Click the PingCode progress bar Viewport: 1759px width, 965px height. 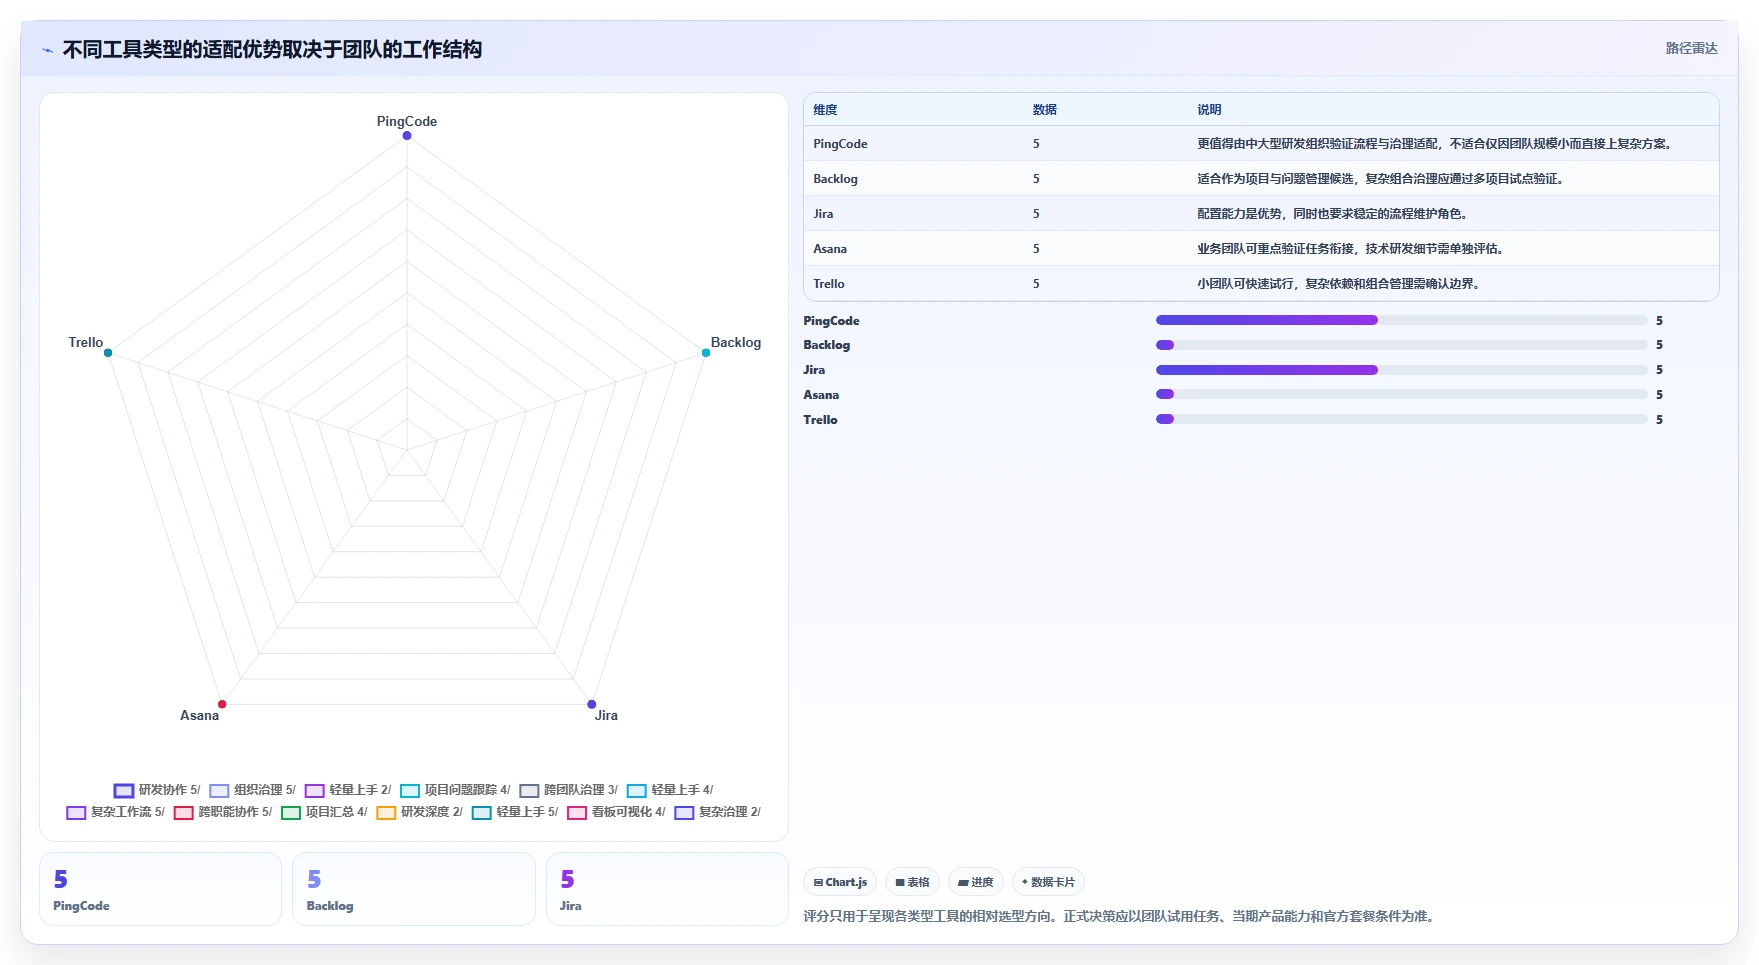point(1401,320)
